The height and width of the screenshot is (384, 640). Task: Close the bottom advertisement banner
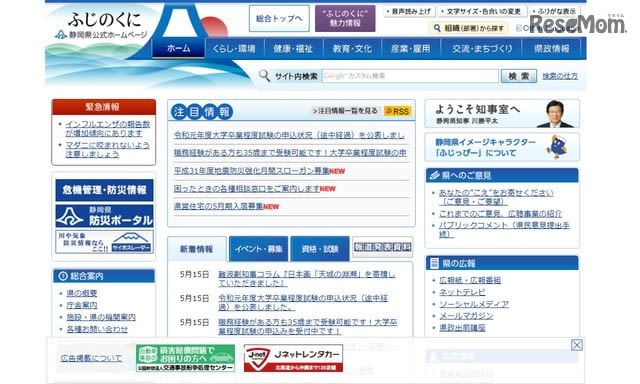click(x=576, y=345)
